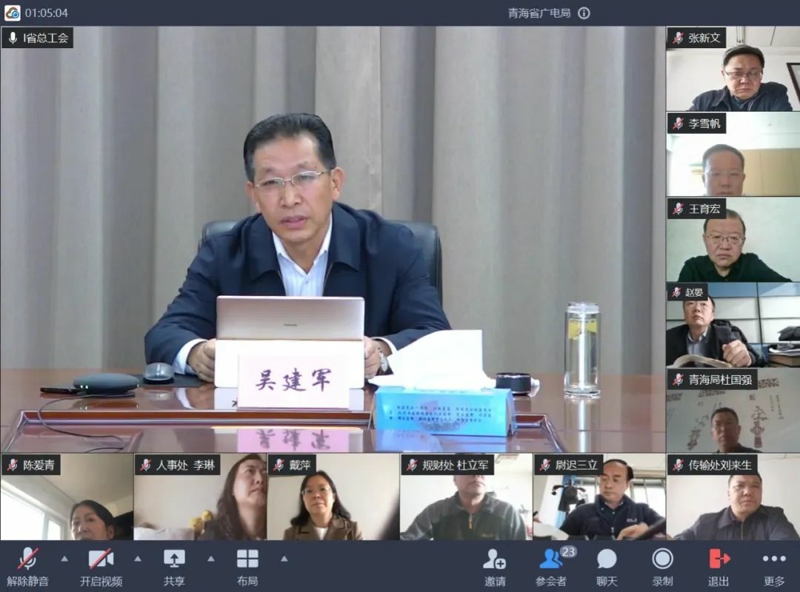800x592 pixels.
Task: Change the view using 布局 layout icon
Action: (x=247, y=566)
